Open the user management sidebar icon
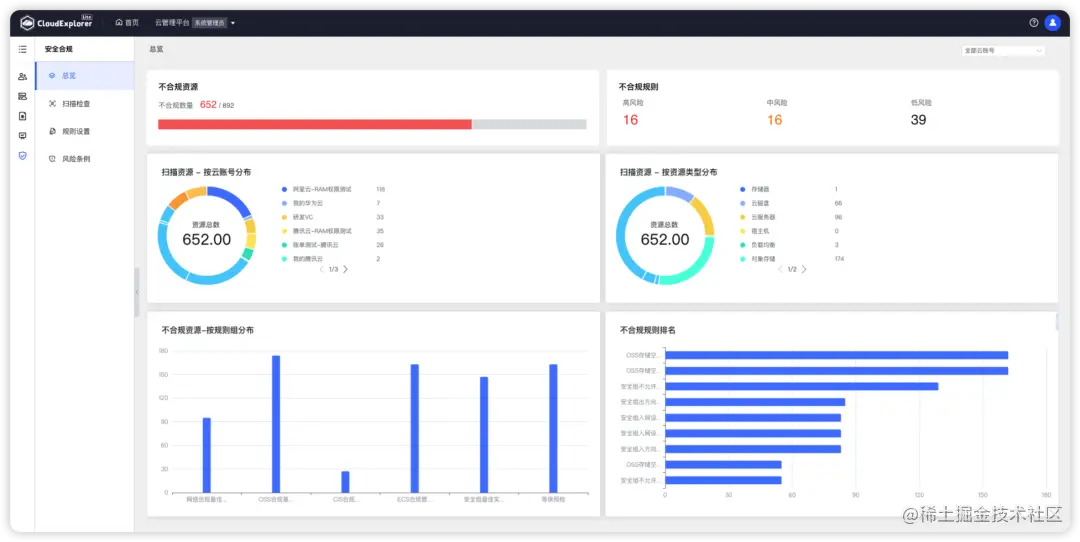1080x542 pixels. (23, 76)
